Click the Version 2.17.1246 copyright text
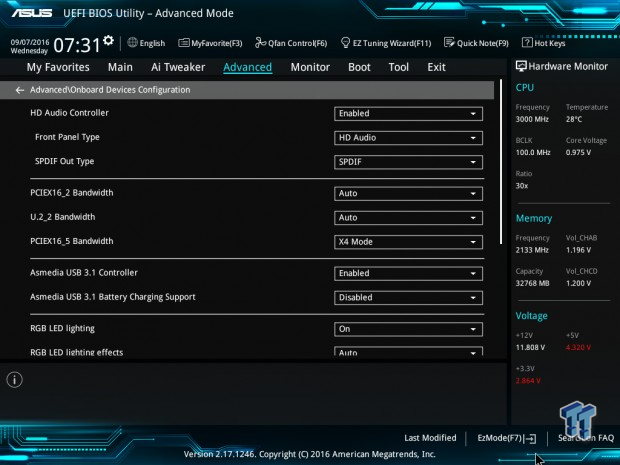The height and width of the screenshot is (465, 620). point(310,454)
